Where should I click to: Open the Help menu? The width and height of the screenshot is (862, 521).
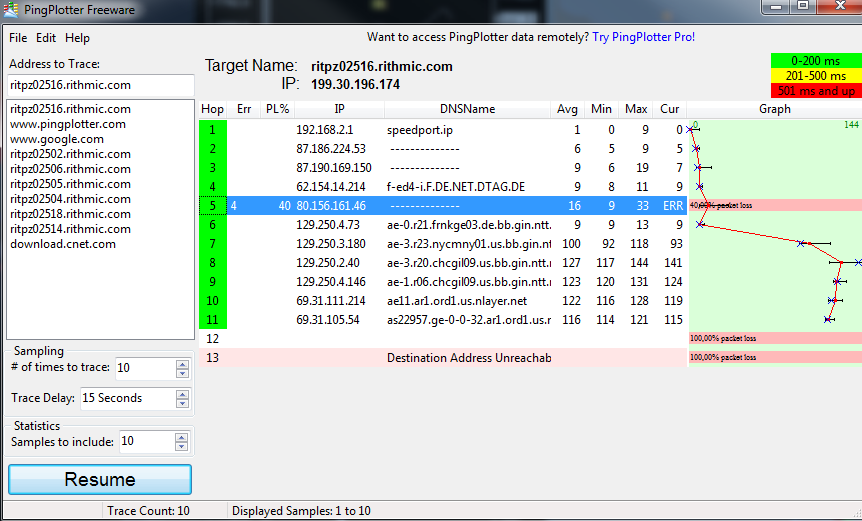pyautogui.click(x=78, y=38)
